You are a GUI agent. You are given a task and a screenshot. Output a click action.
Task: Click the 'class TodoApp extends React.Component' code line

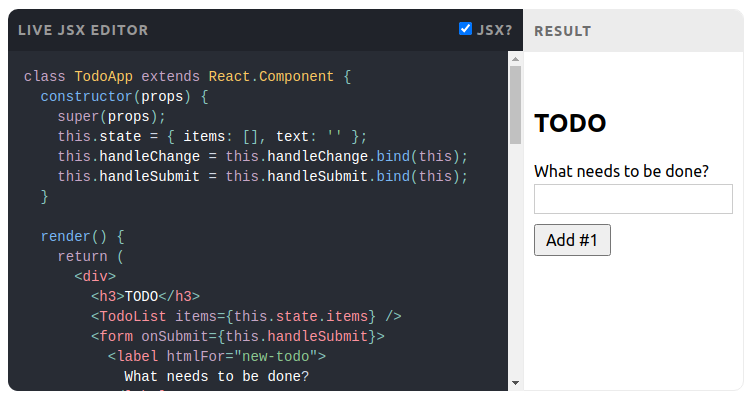188,77
